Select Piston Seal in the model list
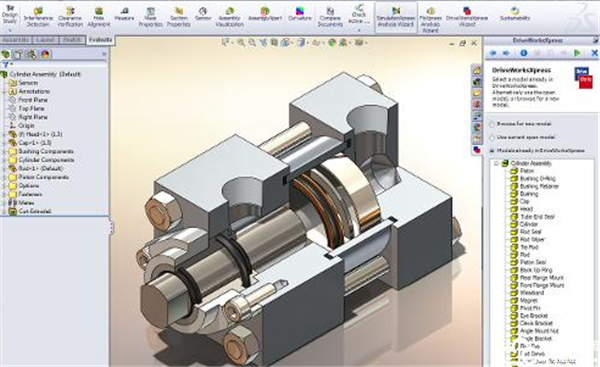Screen dimensions: 600x367 (x=533, y=262)
